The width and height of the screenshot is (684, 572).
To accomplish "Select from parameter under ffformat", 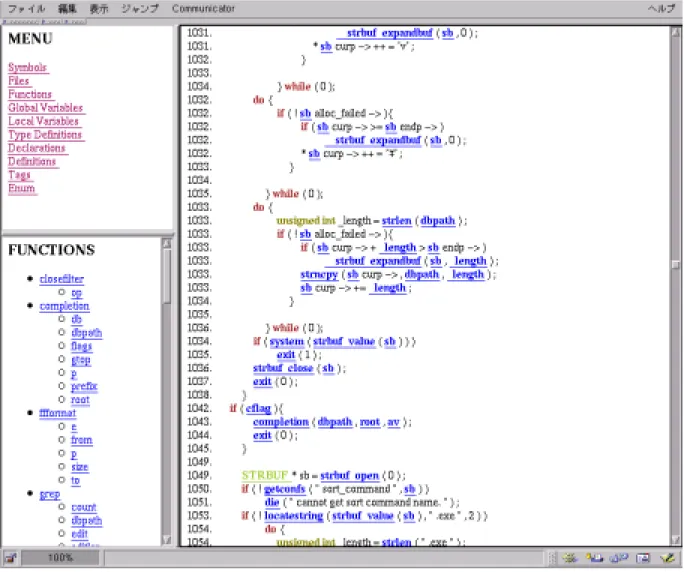I will [x=82, y=440].
